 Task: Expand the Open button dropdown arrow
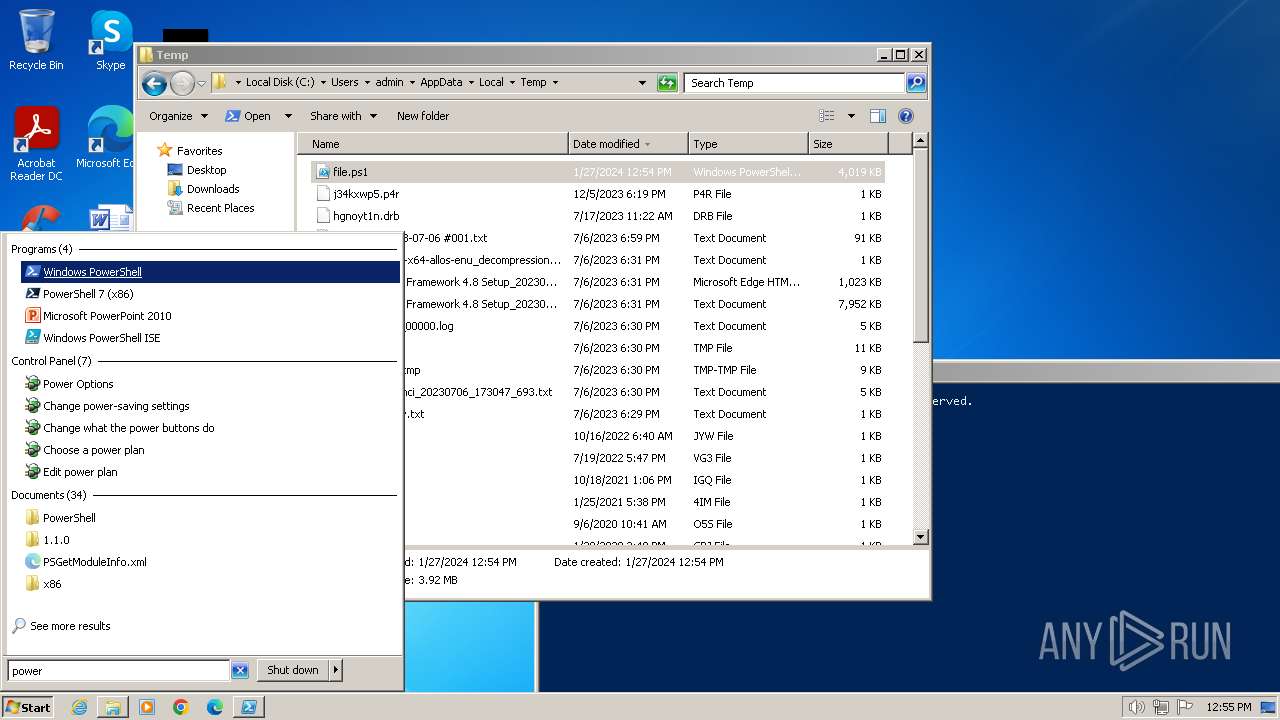pyautogui.click(x=288, y=116)
